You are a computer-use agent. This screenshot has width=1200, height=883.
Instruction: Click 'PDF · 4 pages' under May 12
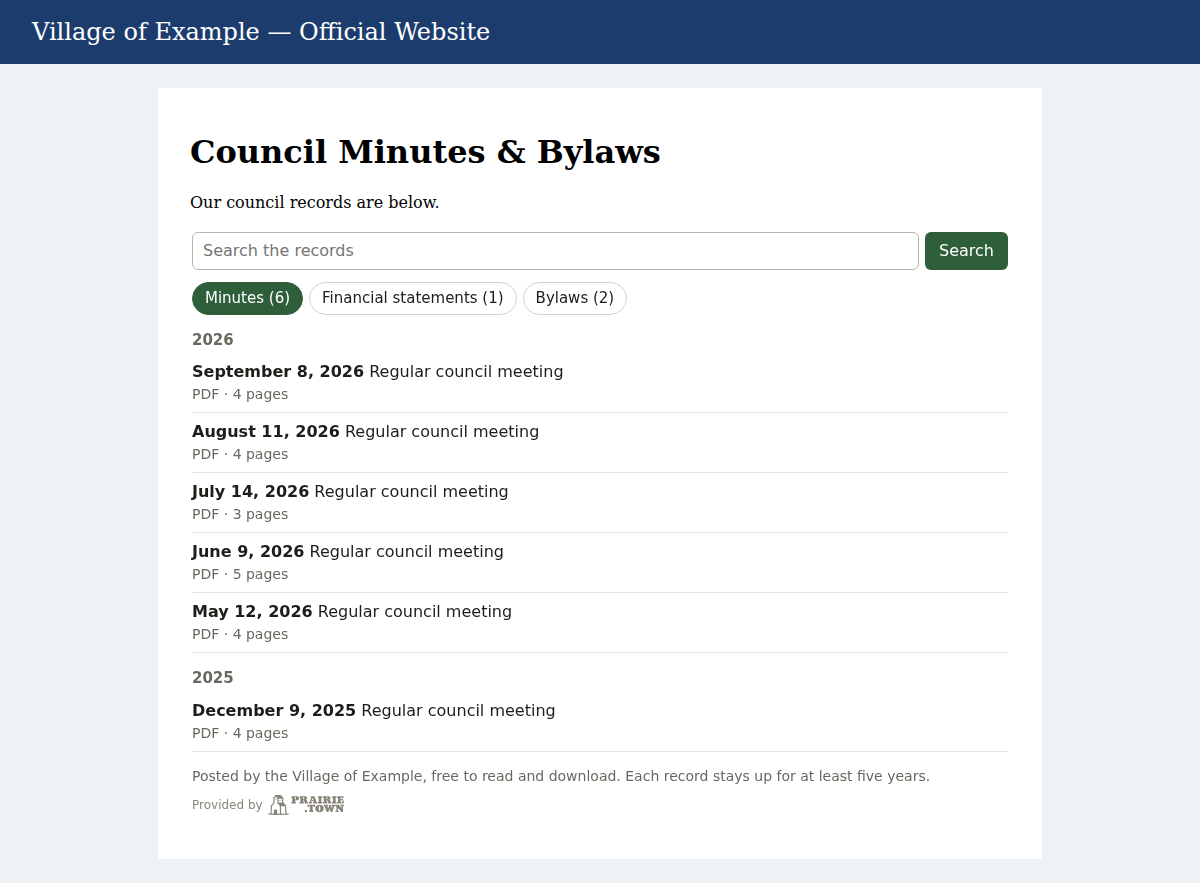(240, 635)
